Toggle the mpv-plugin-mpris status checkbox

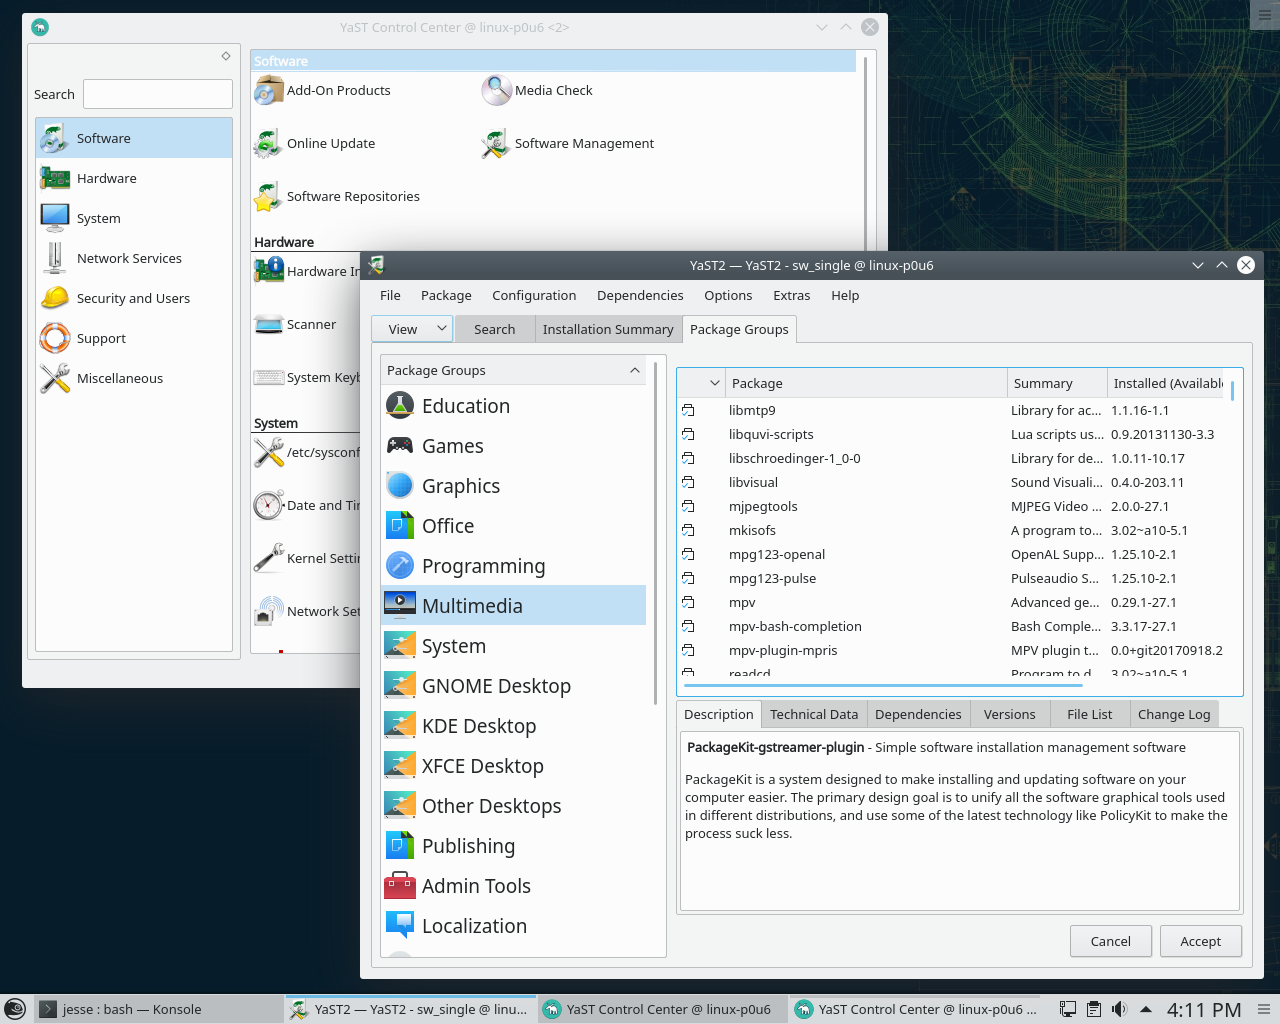coord(688,650)
